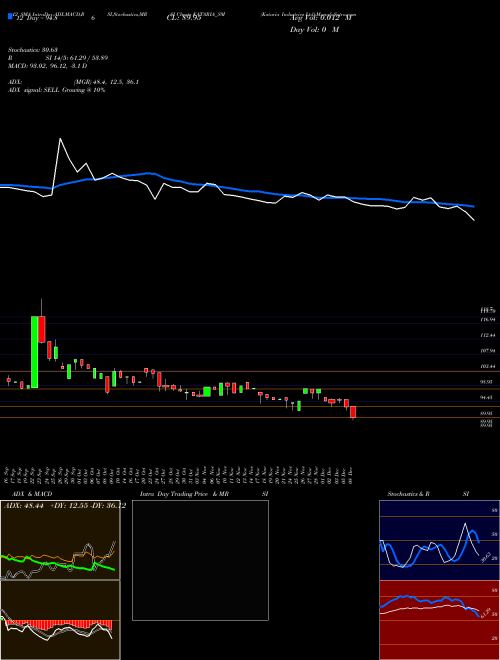Click the 'MACD: 93.02, 96.12, -3.1 D' line

[47, 66]
